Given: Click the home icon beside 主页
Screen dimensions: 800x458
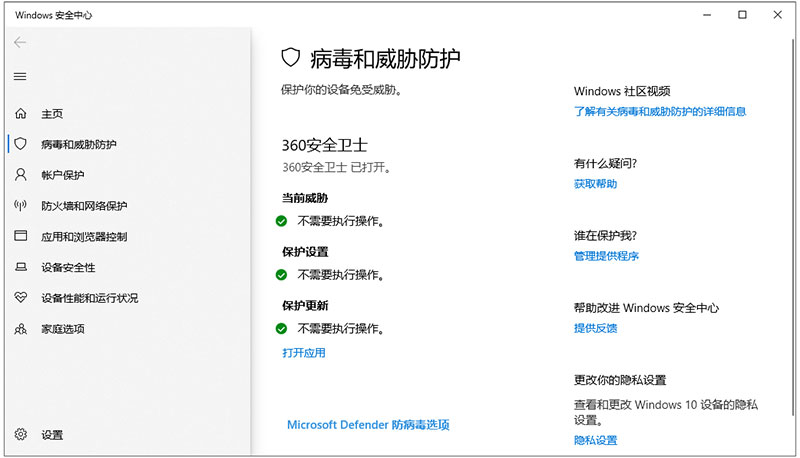Looking at the screenshot, I should 20,113.
